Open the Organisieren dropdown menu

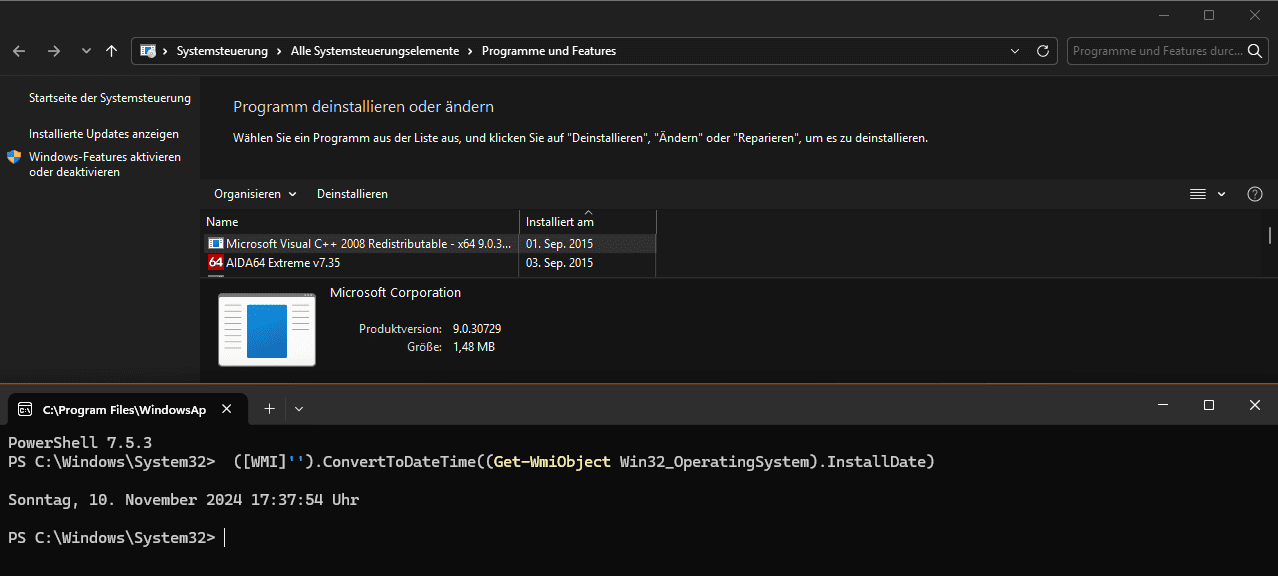point(255,194)
